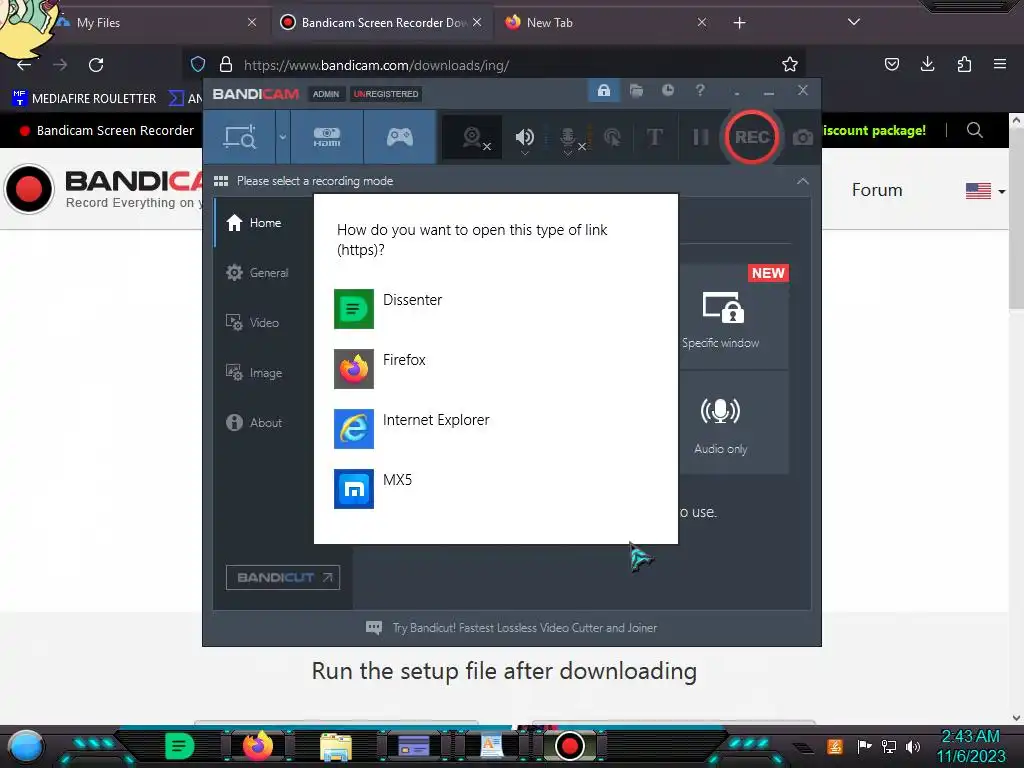Choose Internet Explorer to open link
1024x768 pixels.
(496, 429)
